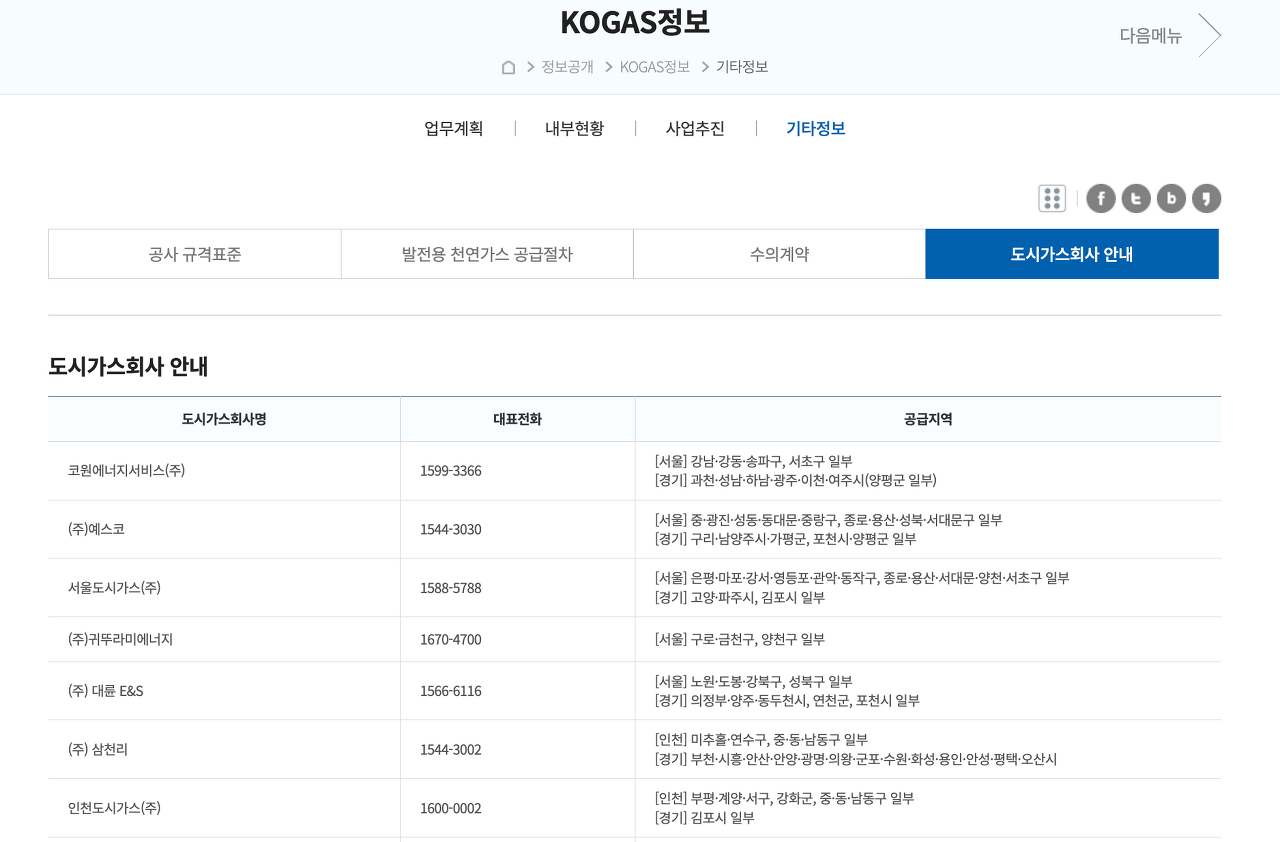Click the 도시가스회사 안내 section heading
Viewport: 1280px width, 842px height.
[128, 366]
